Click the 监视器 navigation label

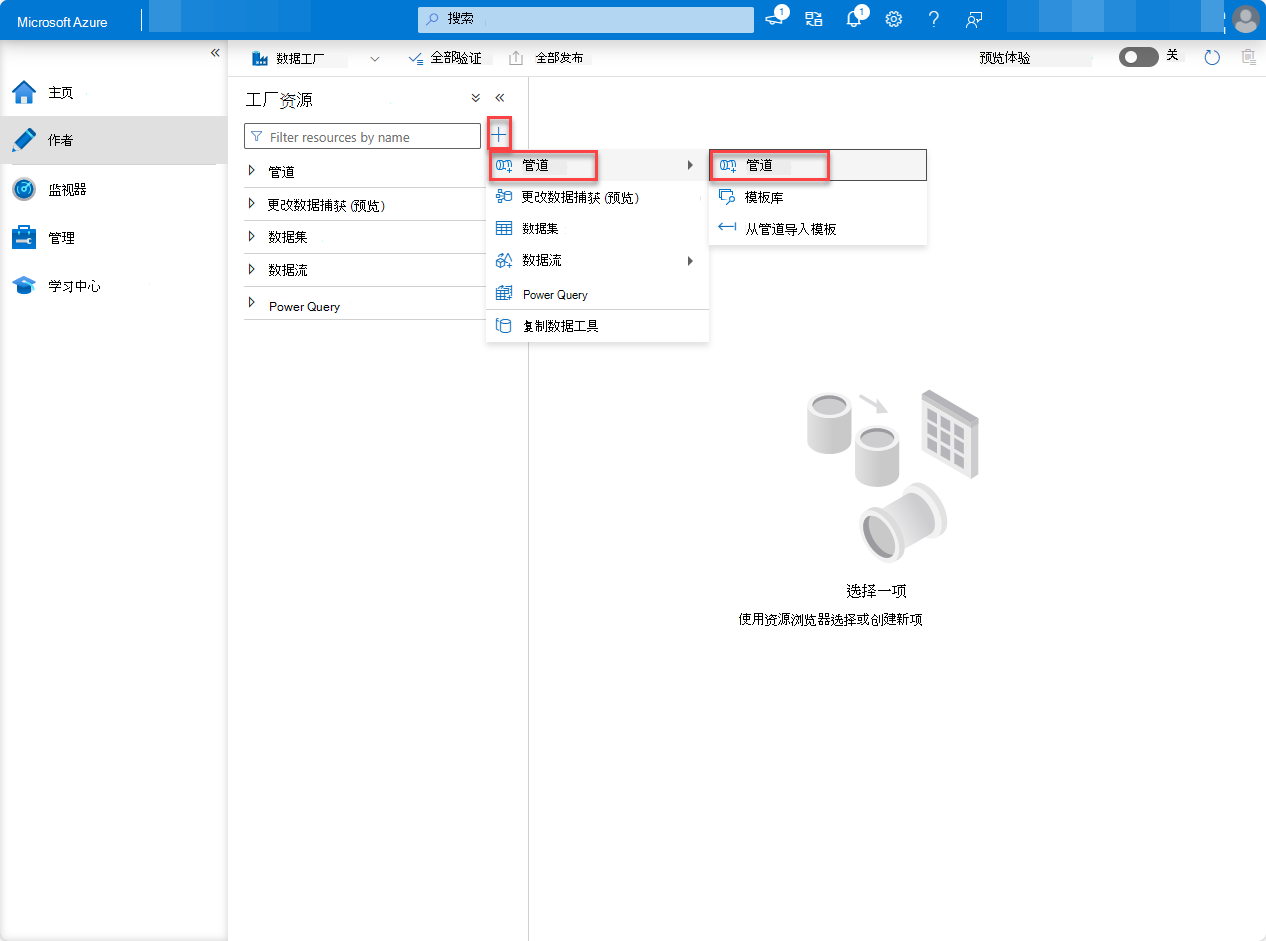[x=68, y=189]
